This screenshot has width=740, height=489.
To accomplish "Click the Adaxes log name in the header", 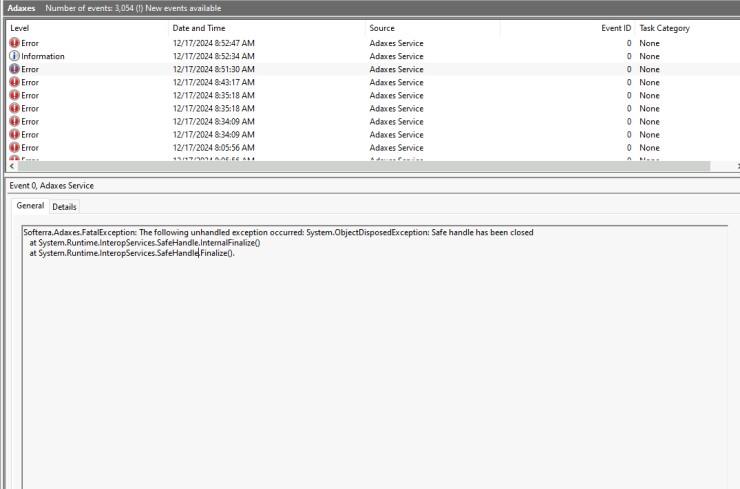I will 21,8.
